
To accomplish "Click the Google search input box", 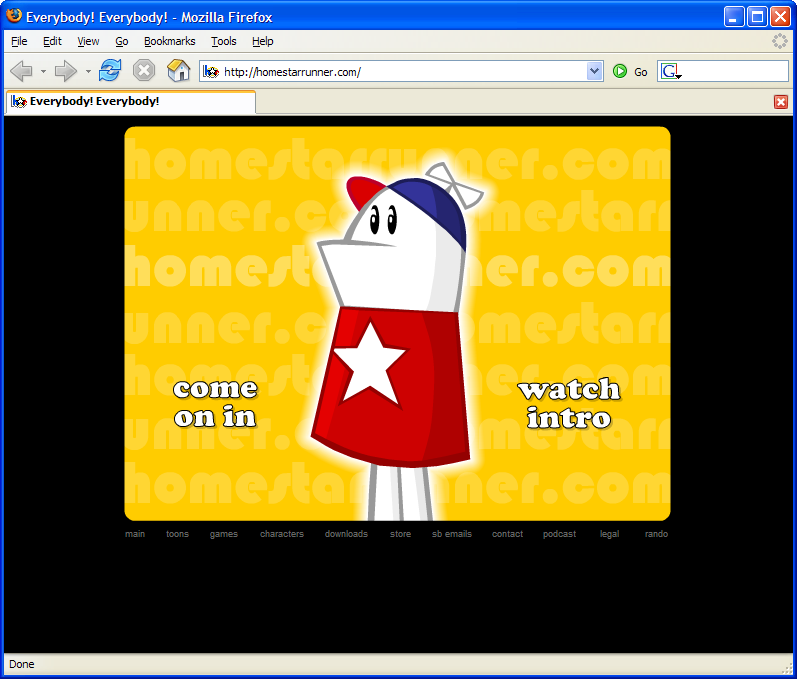I will (x=734, y=71).
